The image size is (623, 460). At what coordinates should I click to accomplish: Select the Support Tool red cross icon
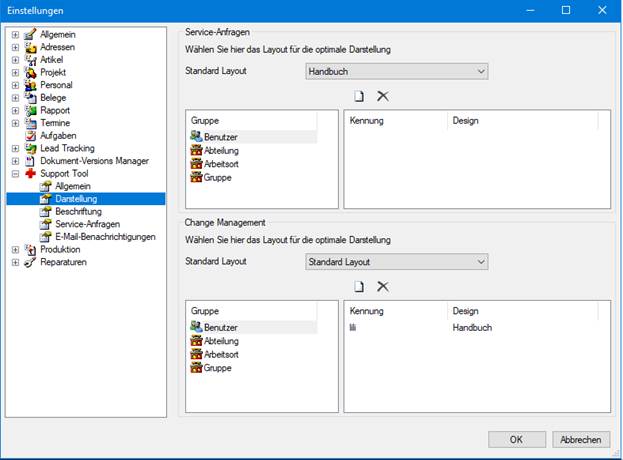(x=31, y=173)
